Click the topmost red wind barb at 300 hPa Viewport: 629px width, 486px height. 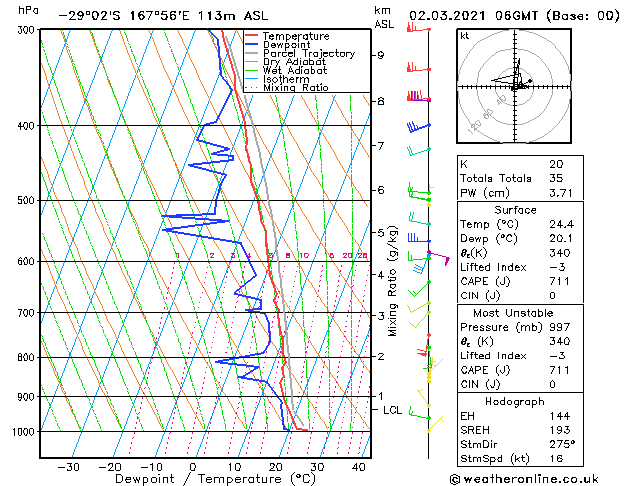point(418,27)
